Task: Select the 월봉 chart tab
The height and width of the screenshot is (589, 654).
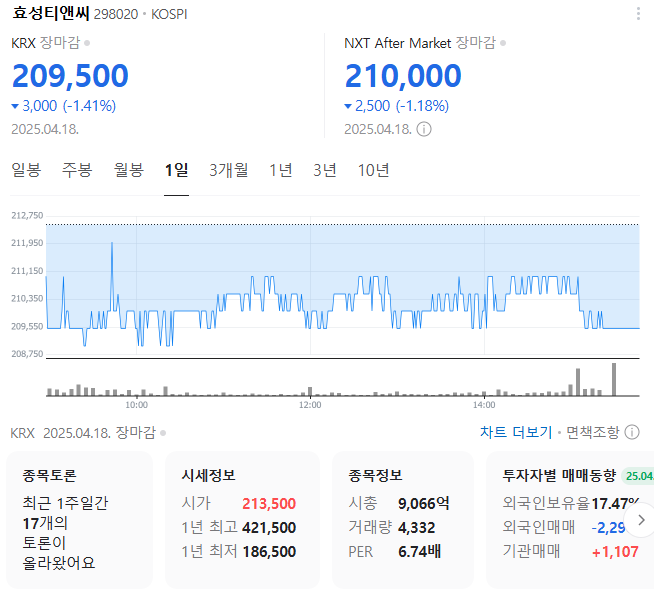Action: 129,170
